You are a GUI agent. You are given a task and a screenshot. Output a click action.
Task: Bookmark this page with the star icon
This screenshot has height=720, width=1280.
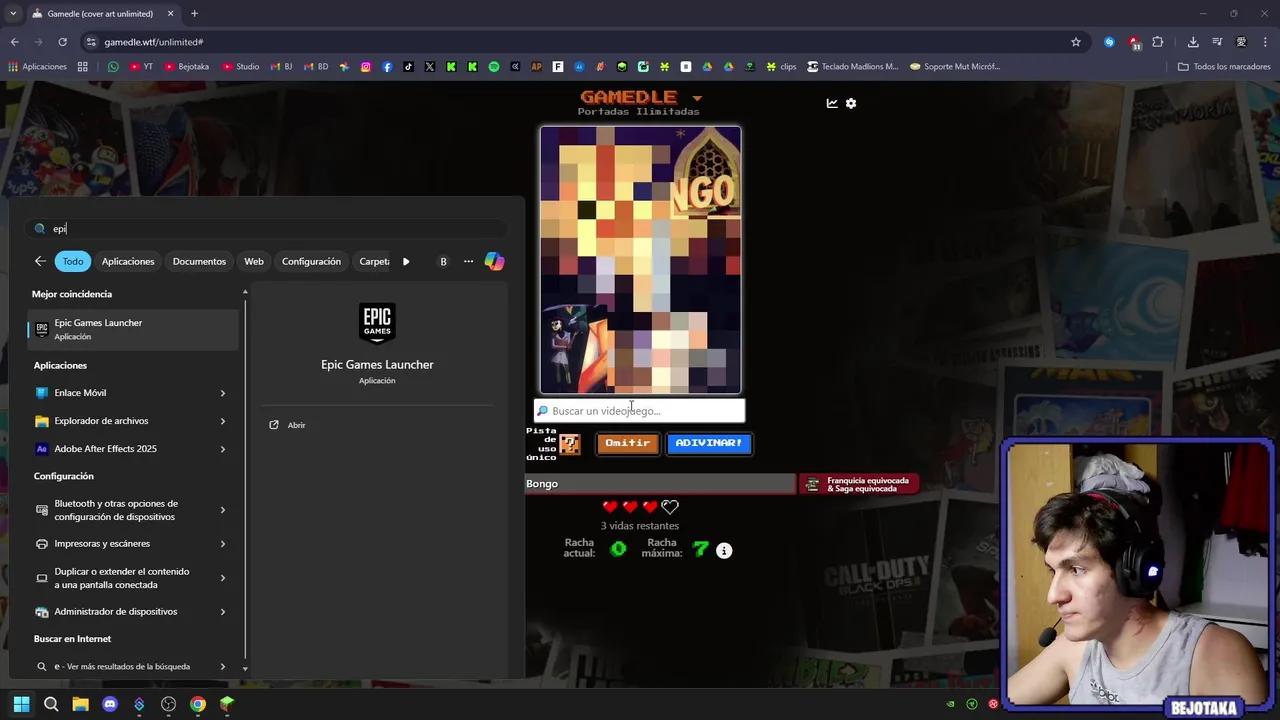1076,42
